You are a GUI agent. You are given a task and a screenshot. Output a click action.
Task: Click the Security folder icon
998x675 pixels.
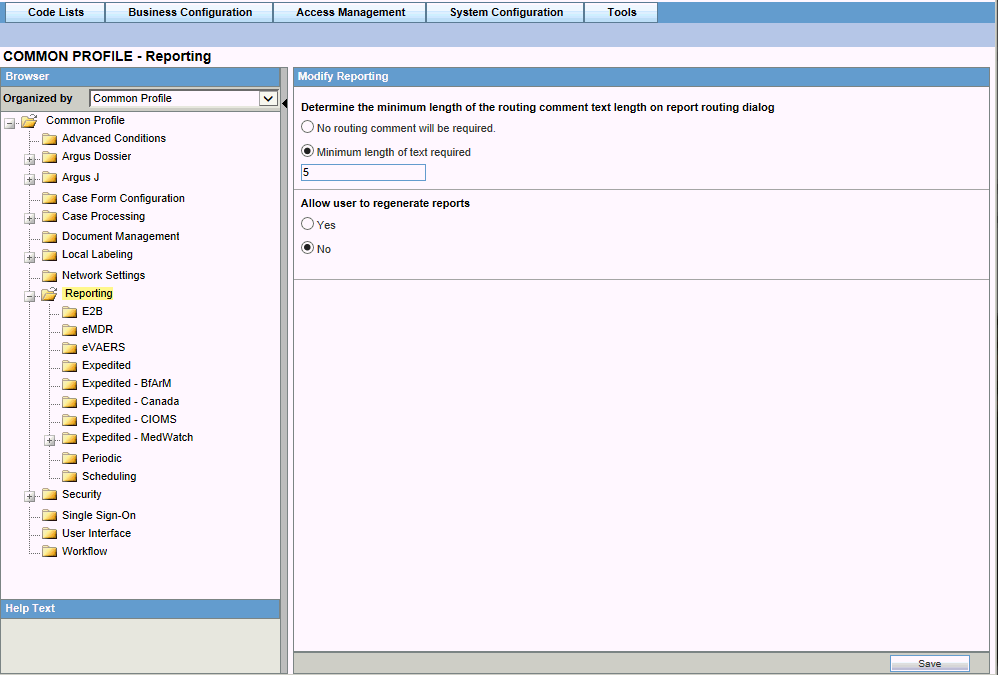pyautogui.click(x=50, y=495)
